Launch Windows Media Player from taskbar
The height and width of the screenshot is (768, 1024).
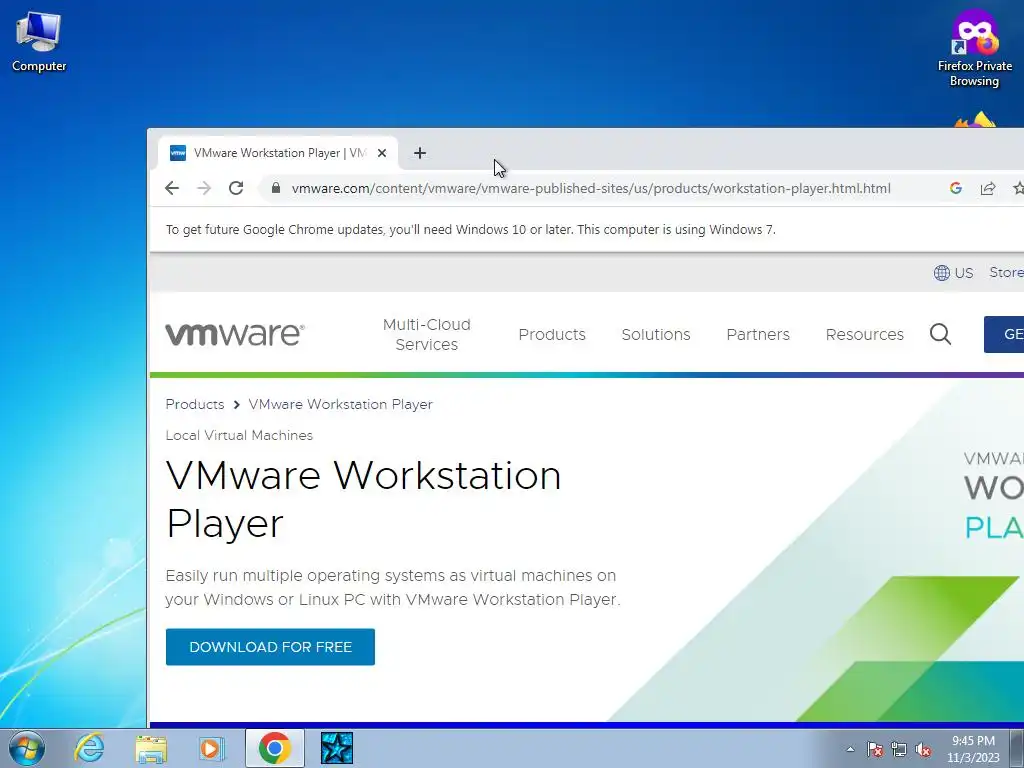212,748
